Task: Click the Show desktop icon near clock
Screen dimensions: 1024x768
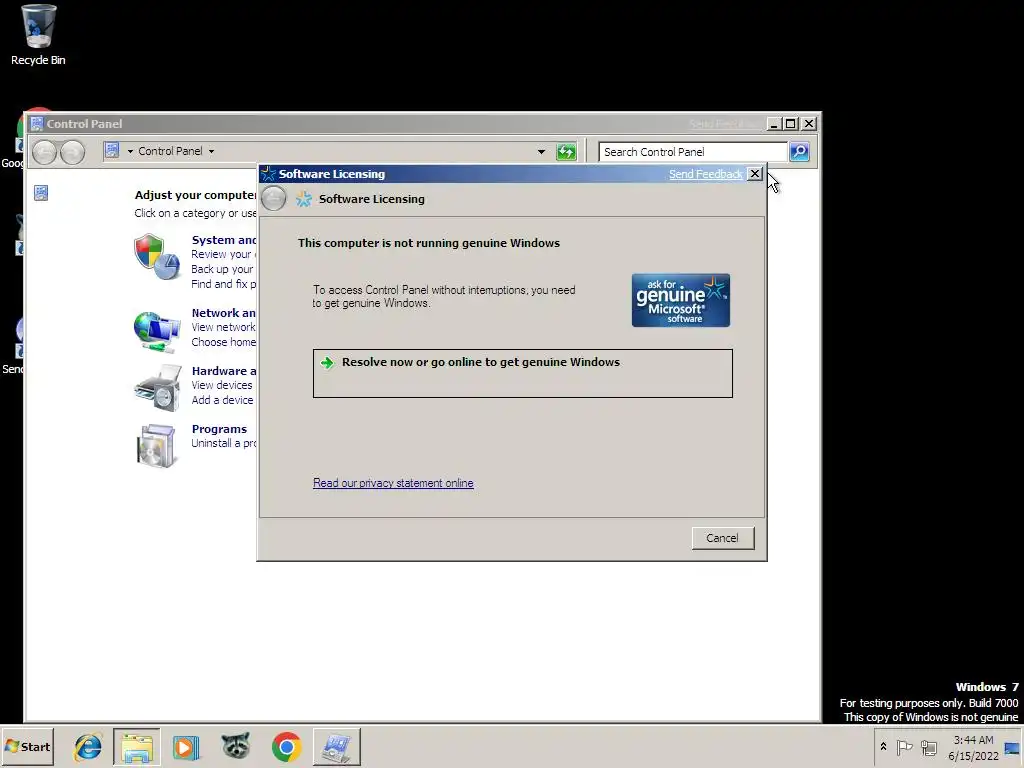Action: point(1012,748)
